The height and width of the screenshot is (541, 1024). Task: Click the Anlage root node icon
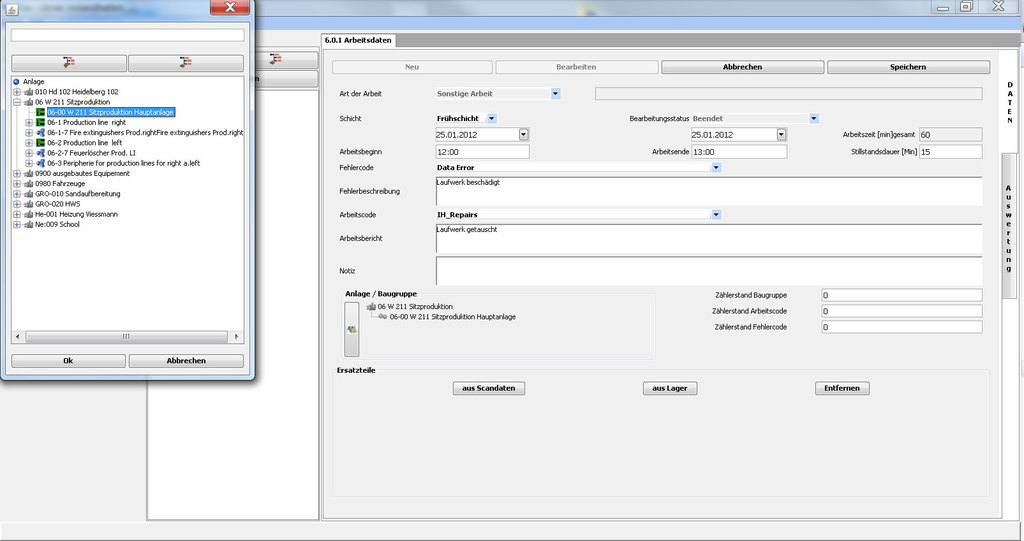17,81
